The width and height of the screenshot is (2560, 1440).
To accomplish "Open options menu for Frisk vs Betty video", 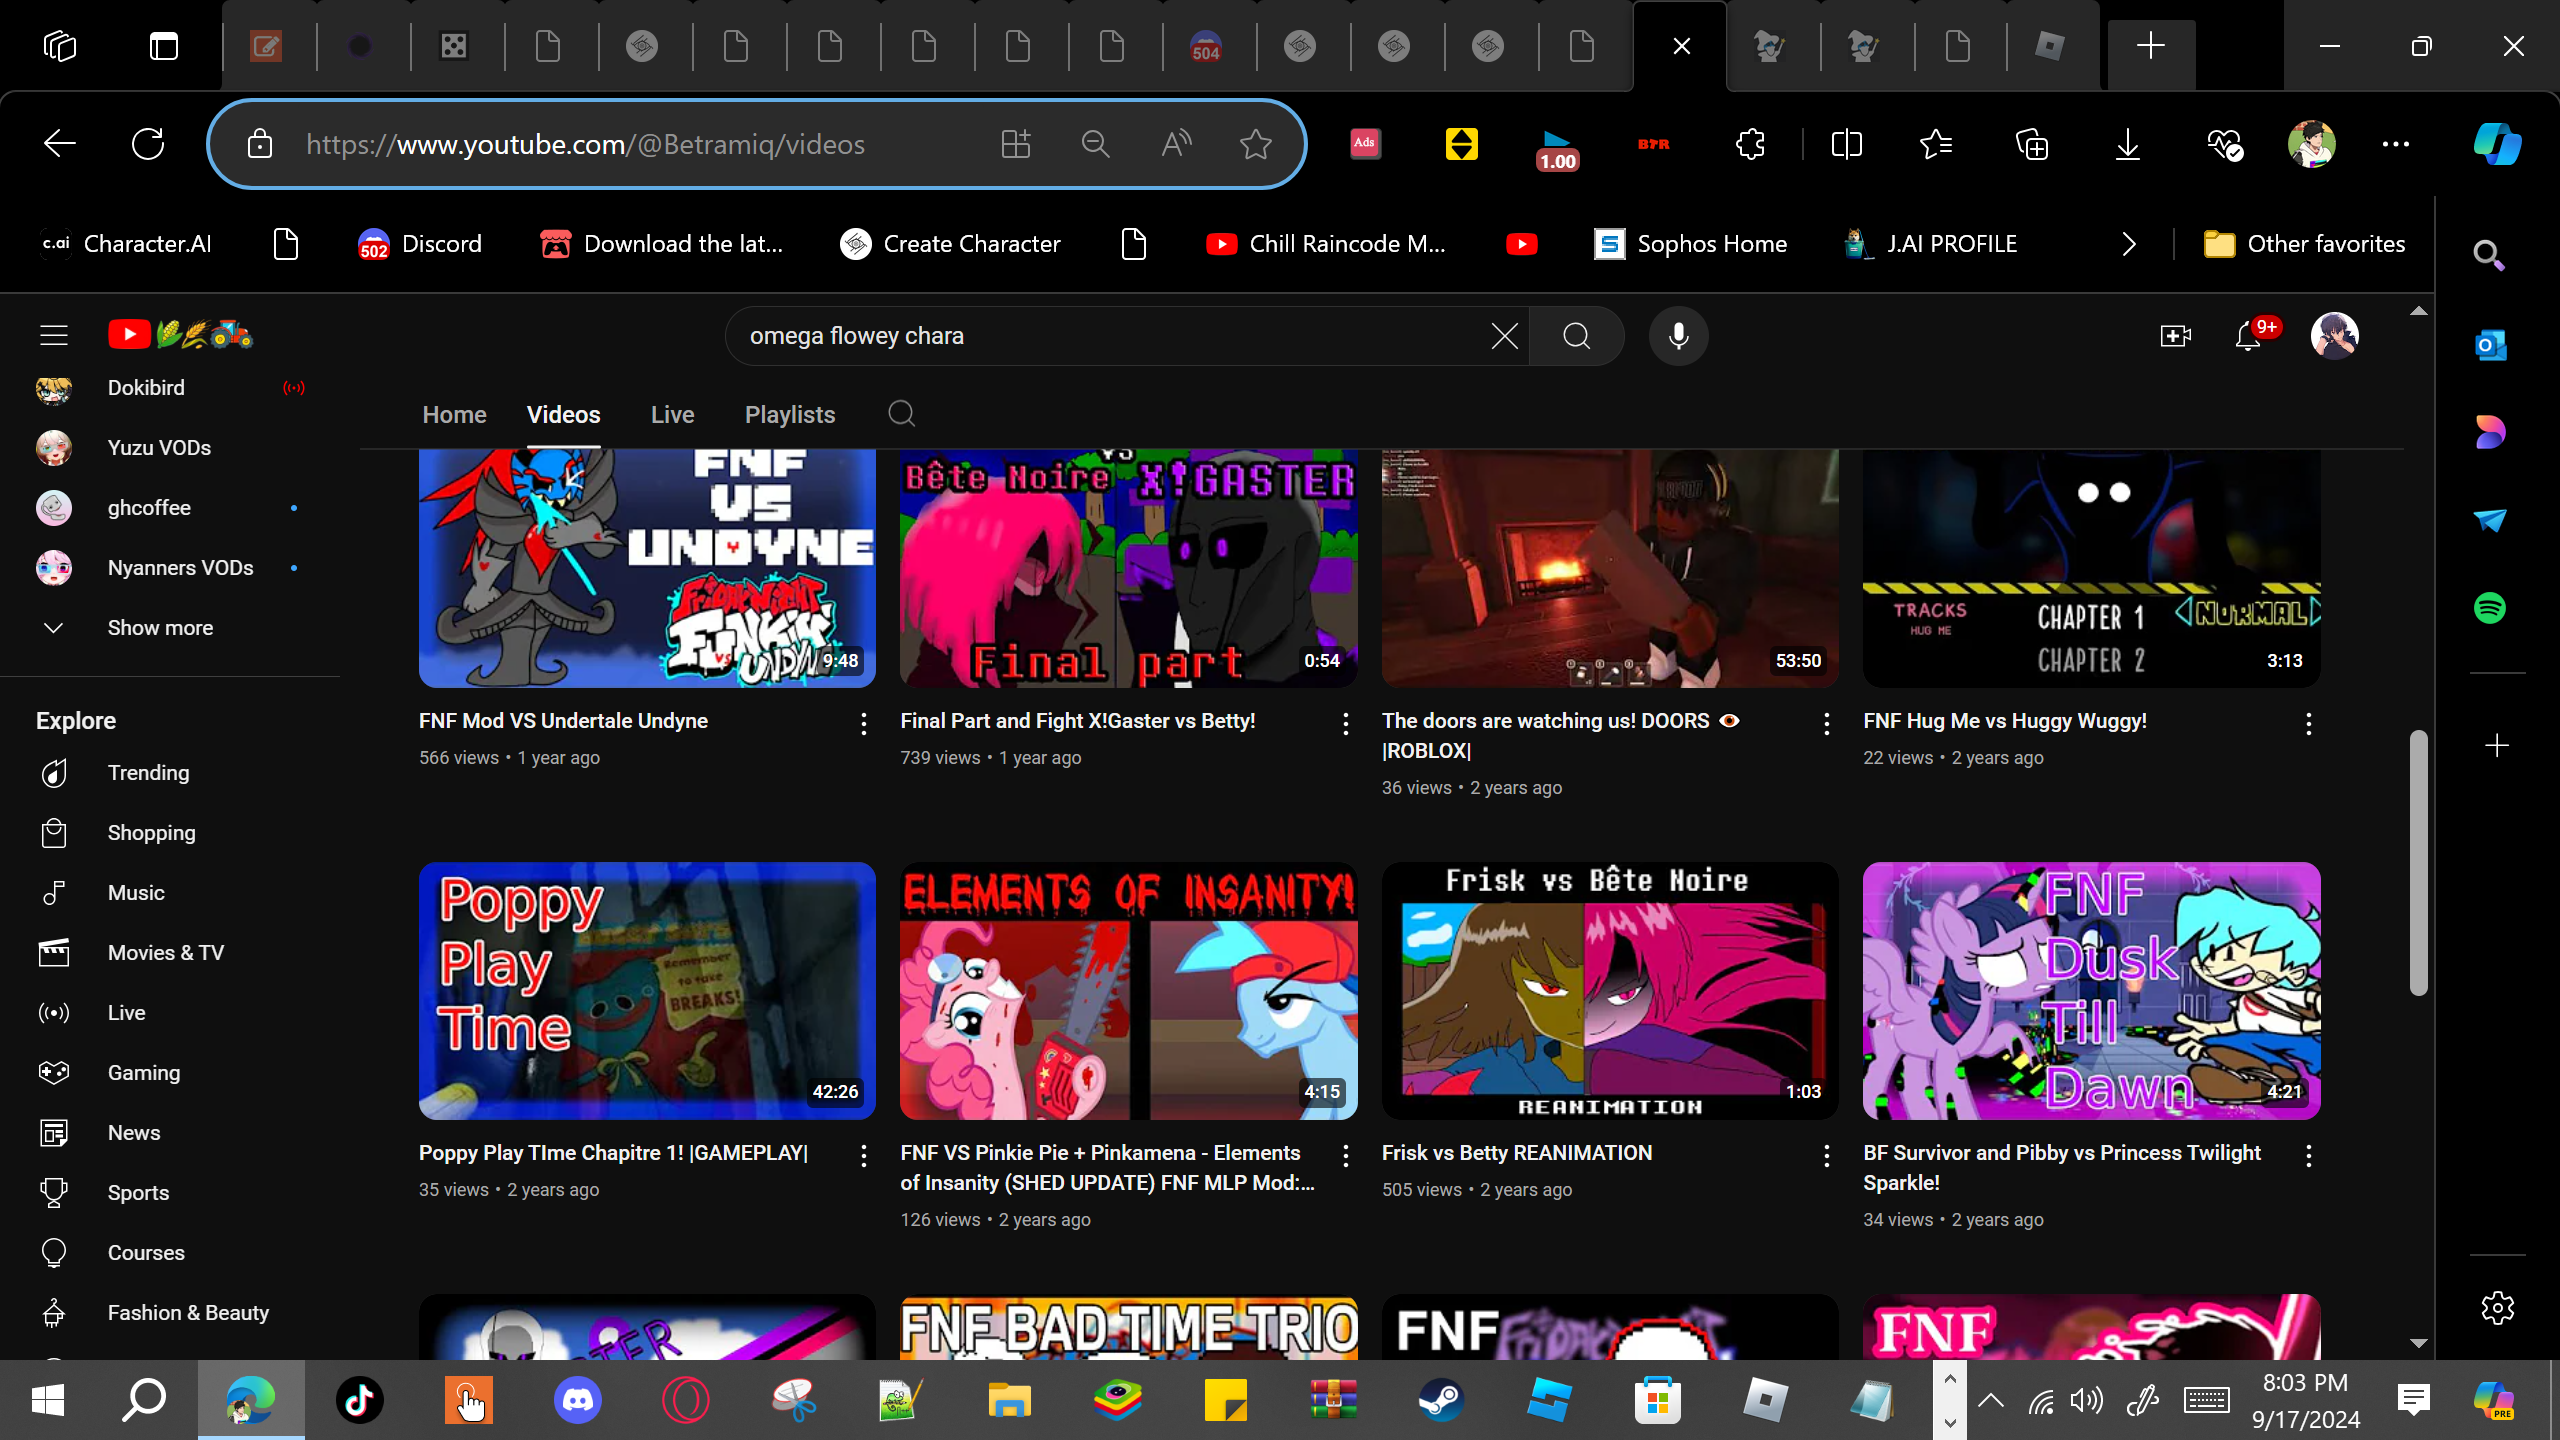I will [x=1826, y=1156].
